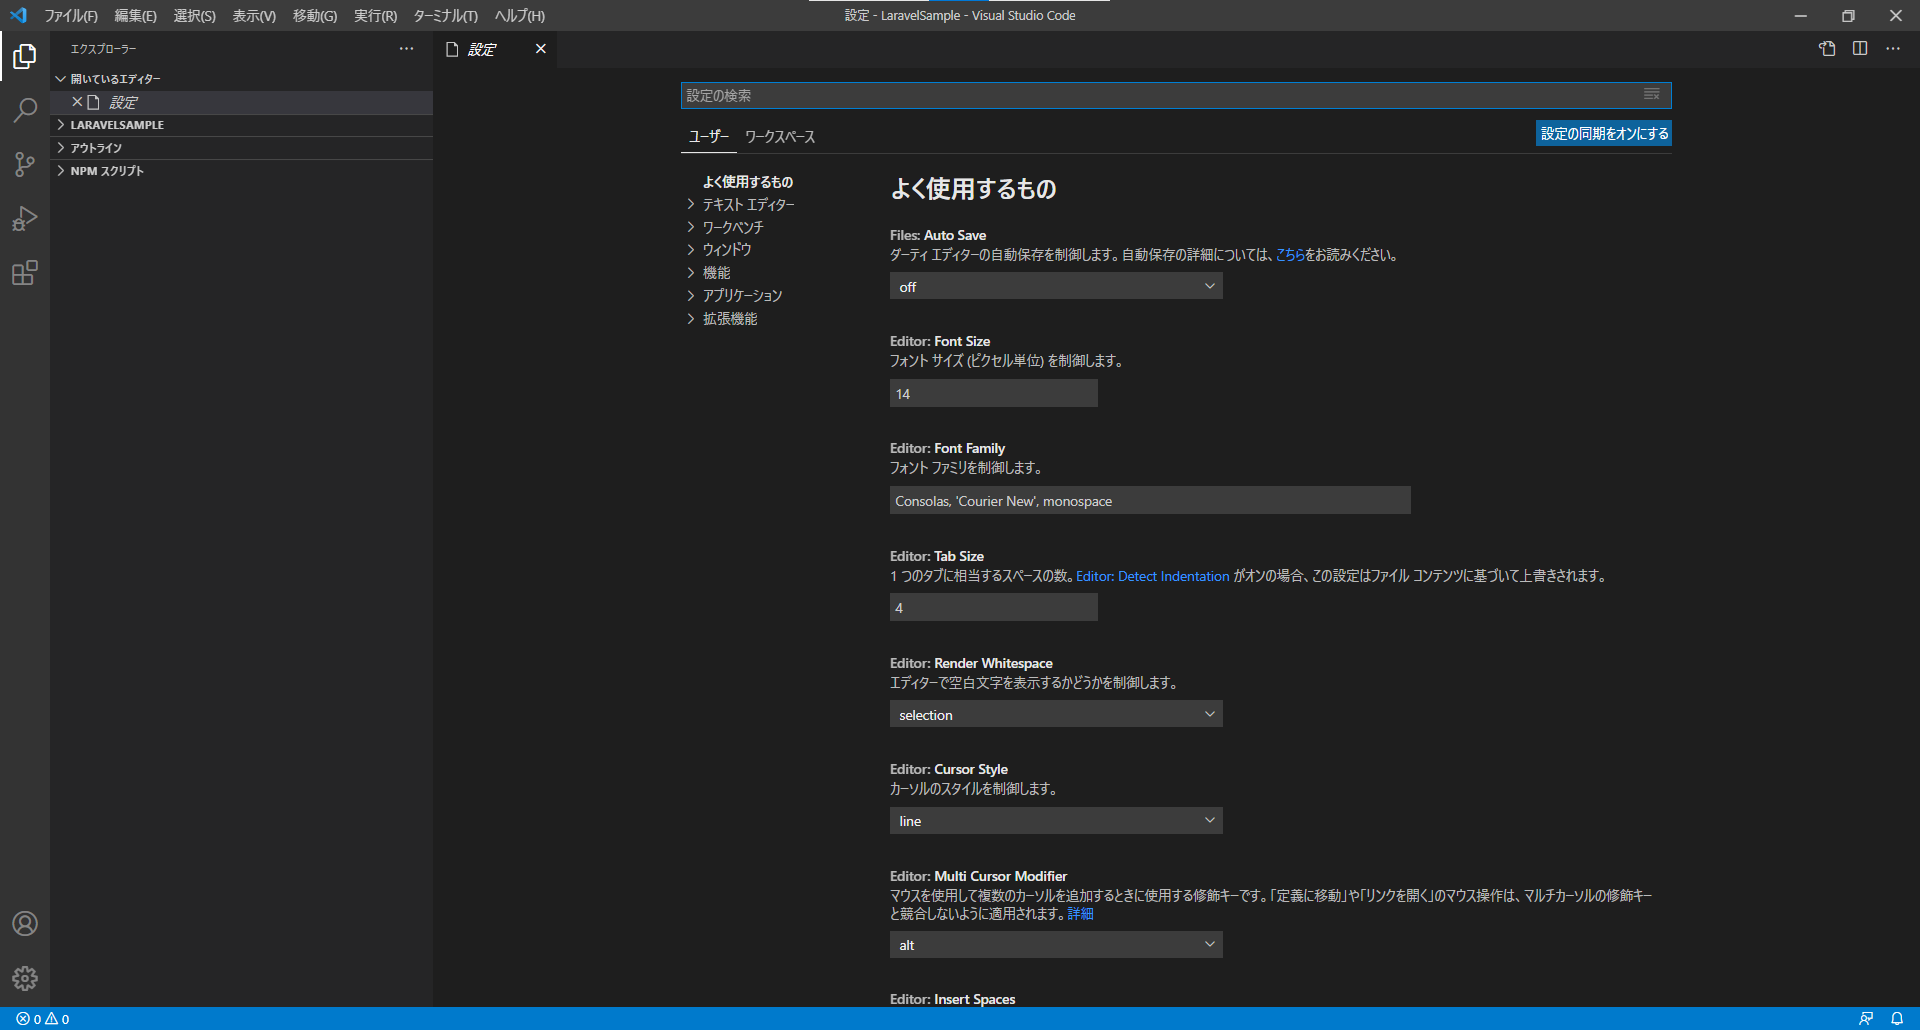Open the Accounts icon in activity bar
This screenshot has width=1920, height=1030.
[25, 924]
